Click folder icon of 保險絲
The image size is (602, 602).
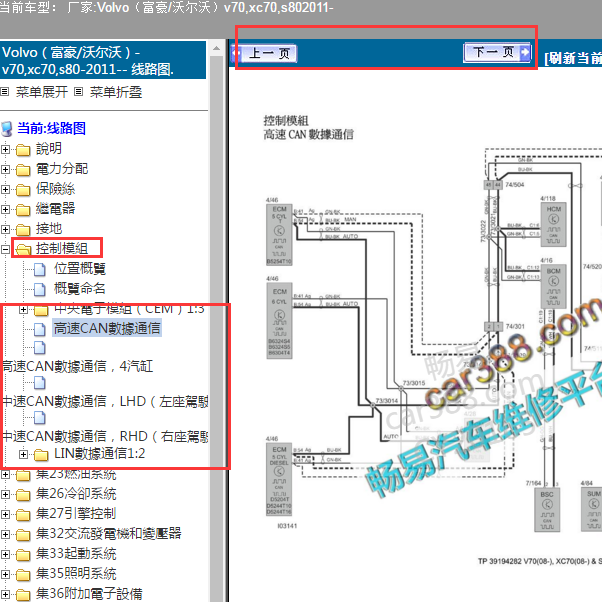click(23, 190)
